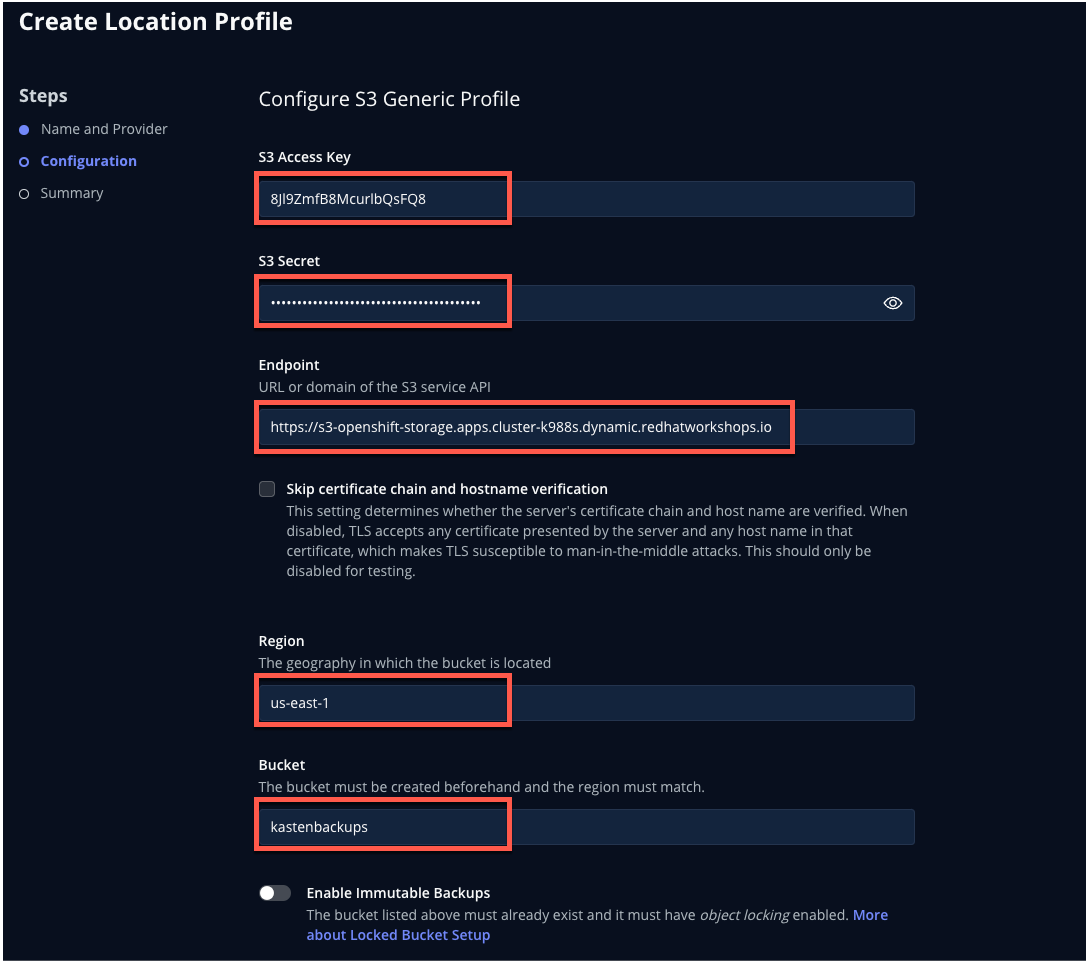The image size is (1088, 964).
Task: Click Skip certificate chain verification label text
Action: [447, 489]
